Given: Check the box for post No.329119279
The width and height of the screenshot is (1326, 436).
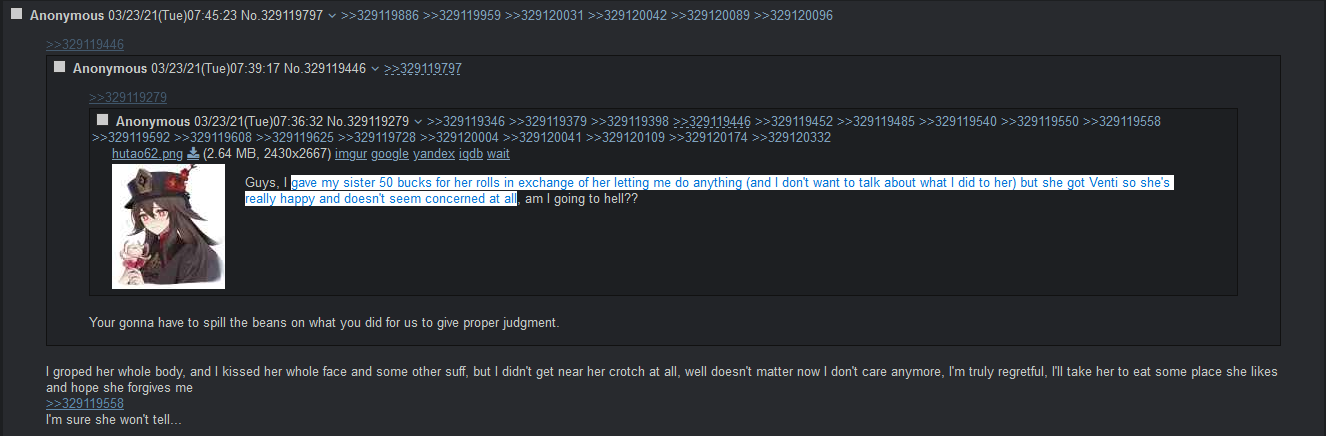Looking at the screenshot, I should point(102,120).
